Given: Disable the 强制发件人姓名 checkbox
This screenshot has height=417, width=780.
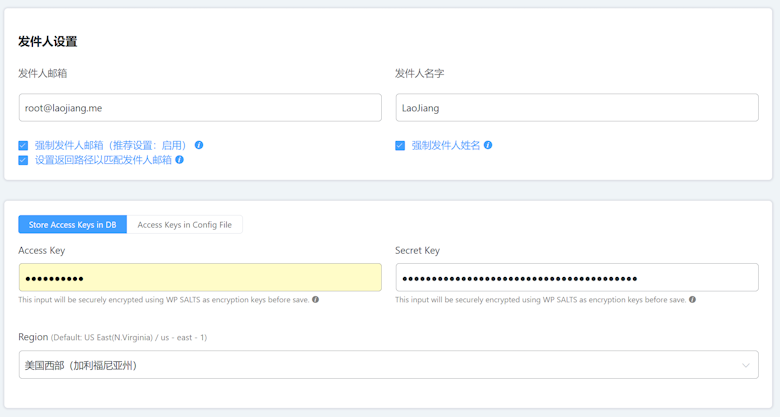Looking at the screenshot, I should point(400,146).
